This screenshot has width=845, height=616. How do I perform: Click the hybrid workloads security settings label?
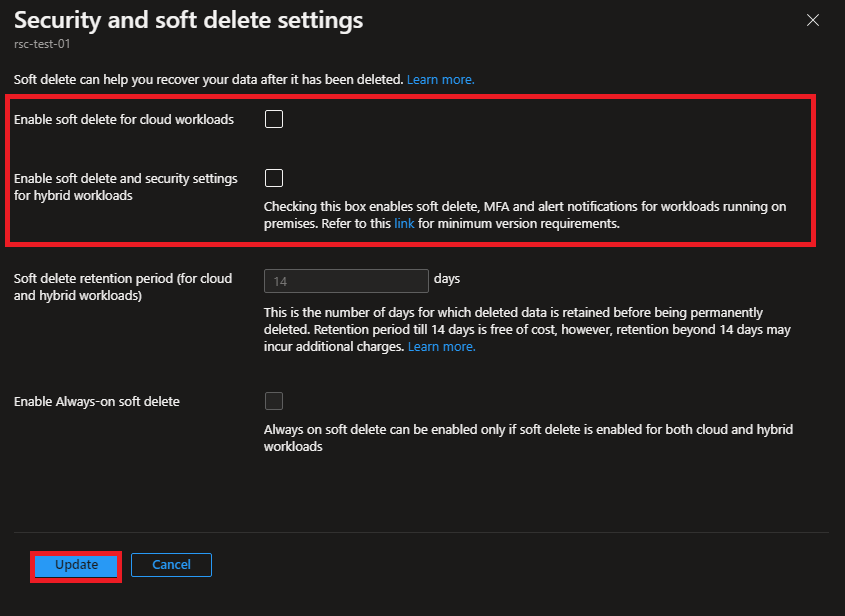[126, 187]
